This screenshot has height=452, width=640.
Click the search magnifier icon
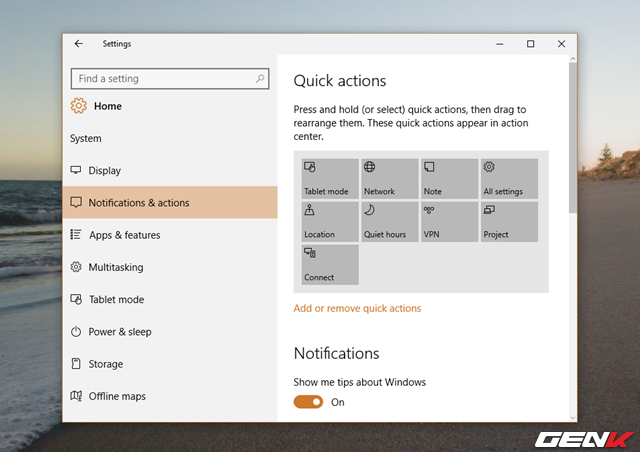(x=260, y=78)
